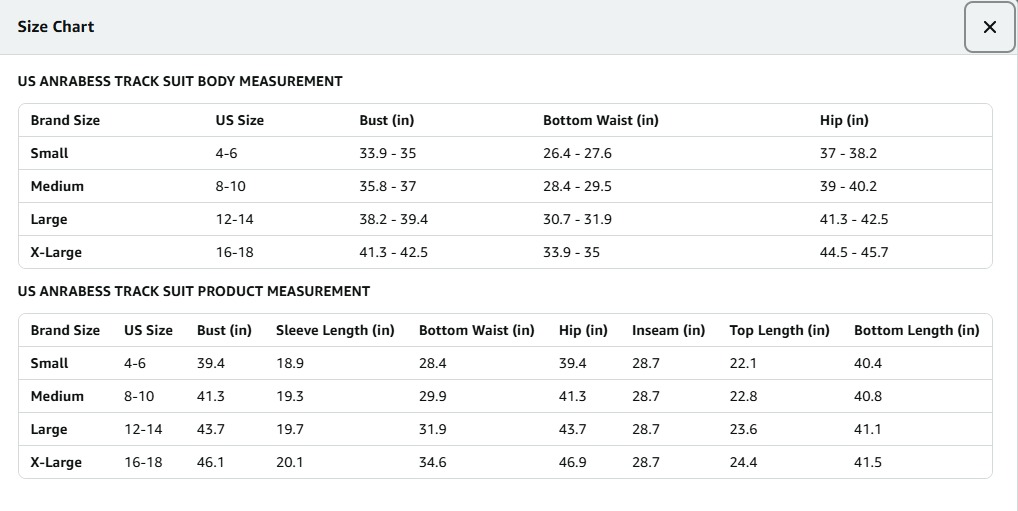Select X-Large row label in product measurement table

click(x=56, y=462)
